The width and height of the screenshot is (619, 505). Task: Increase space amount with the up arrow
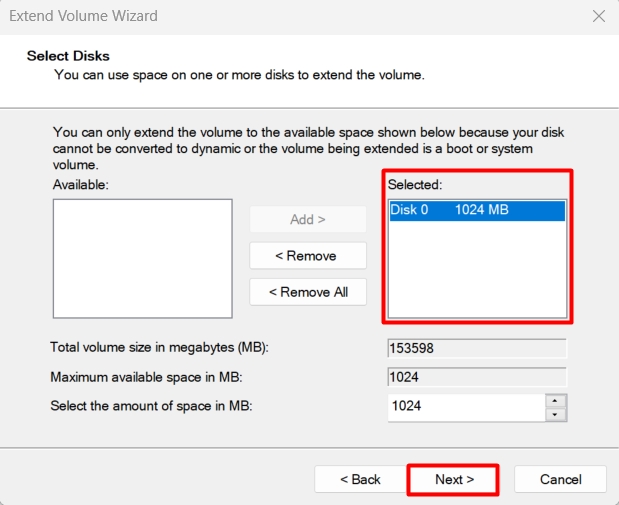point(555,401)
